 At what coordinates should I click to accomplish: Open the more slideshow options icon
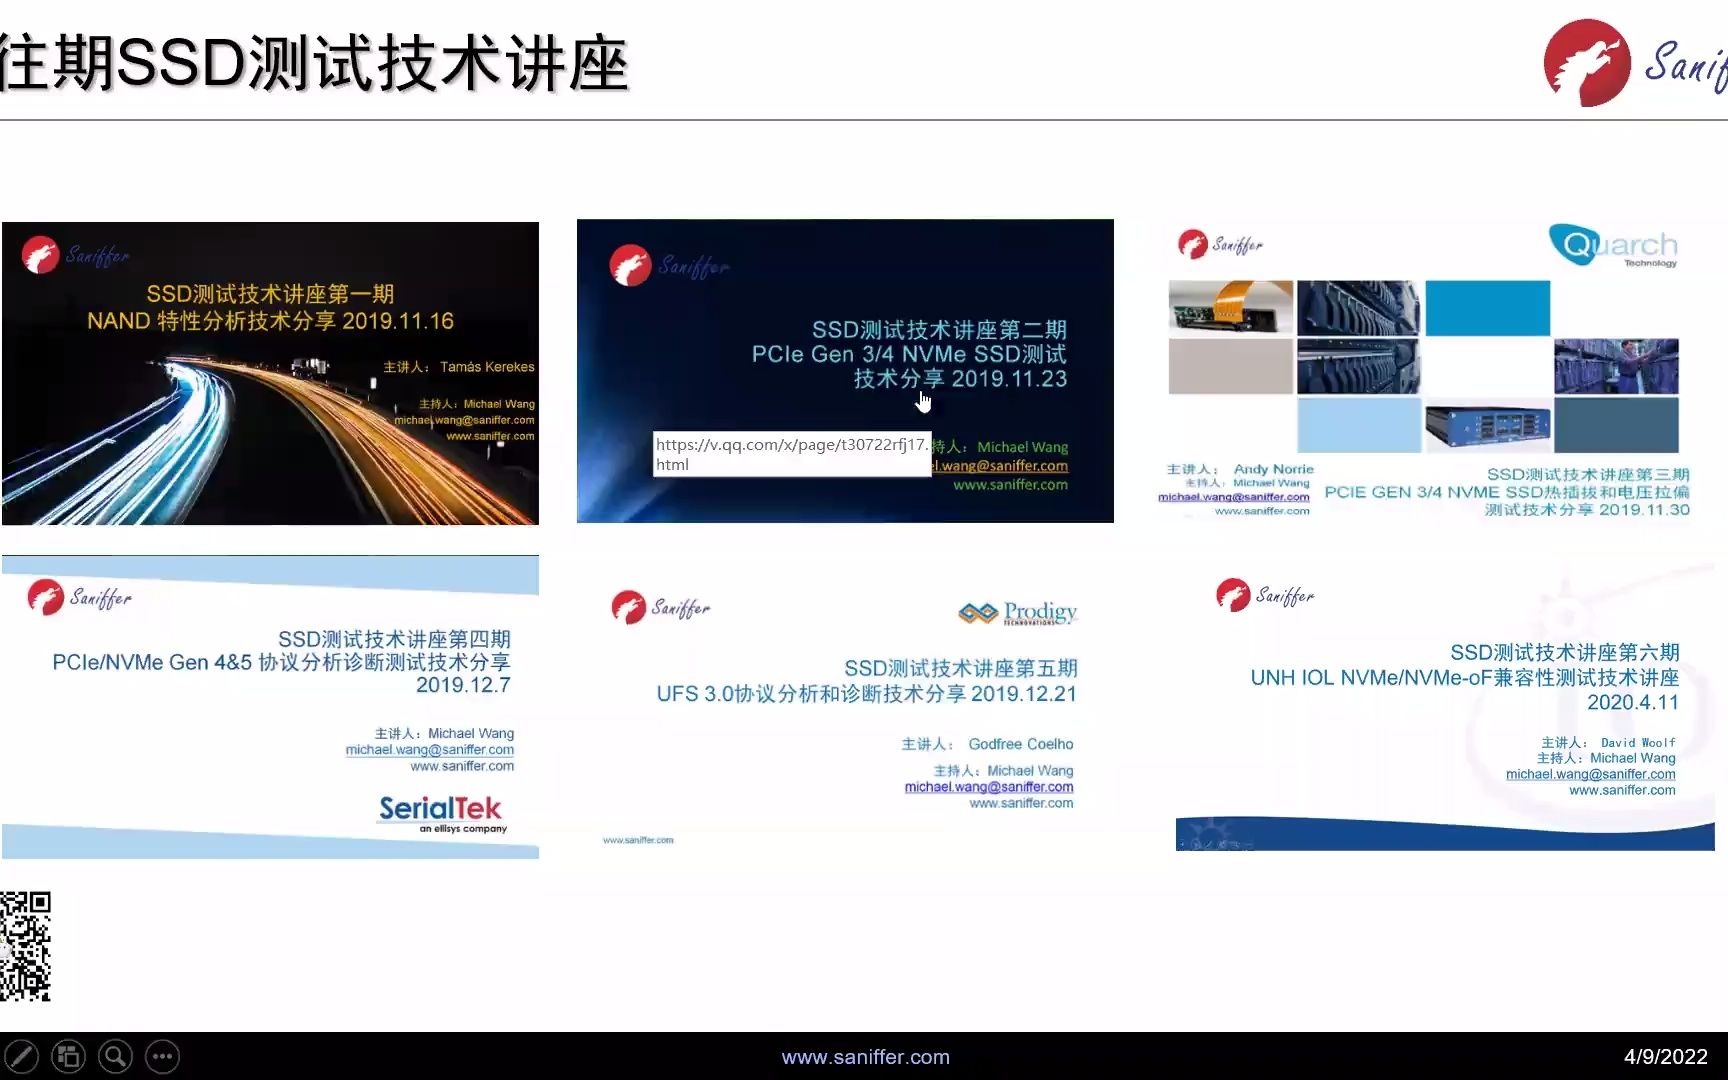[x=162, y=1056]
